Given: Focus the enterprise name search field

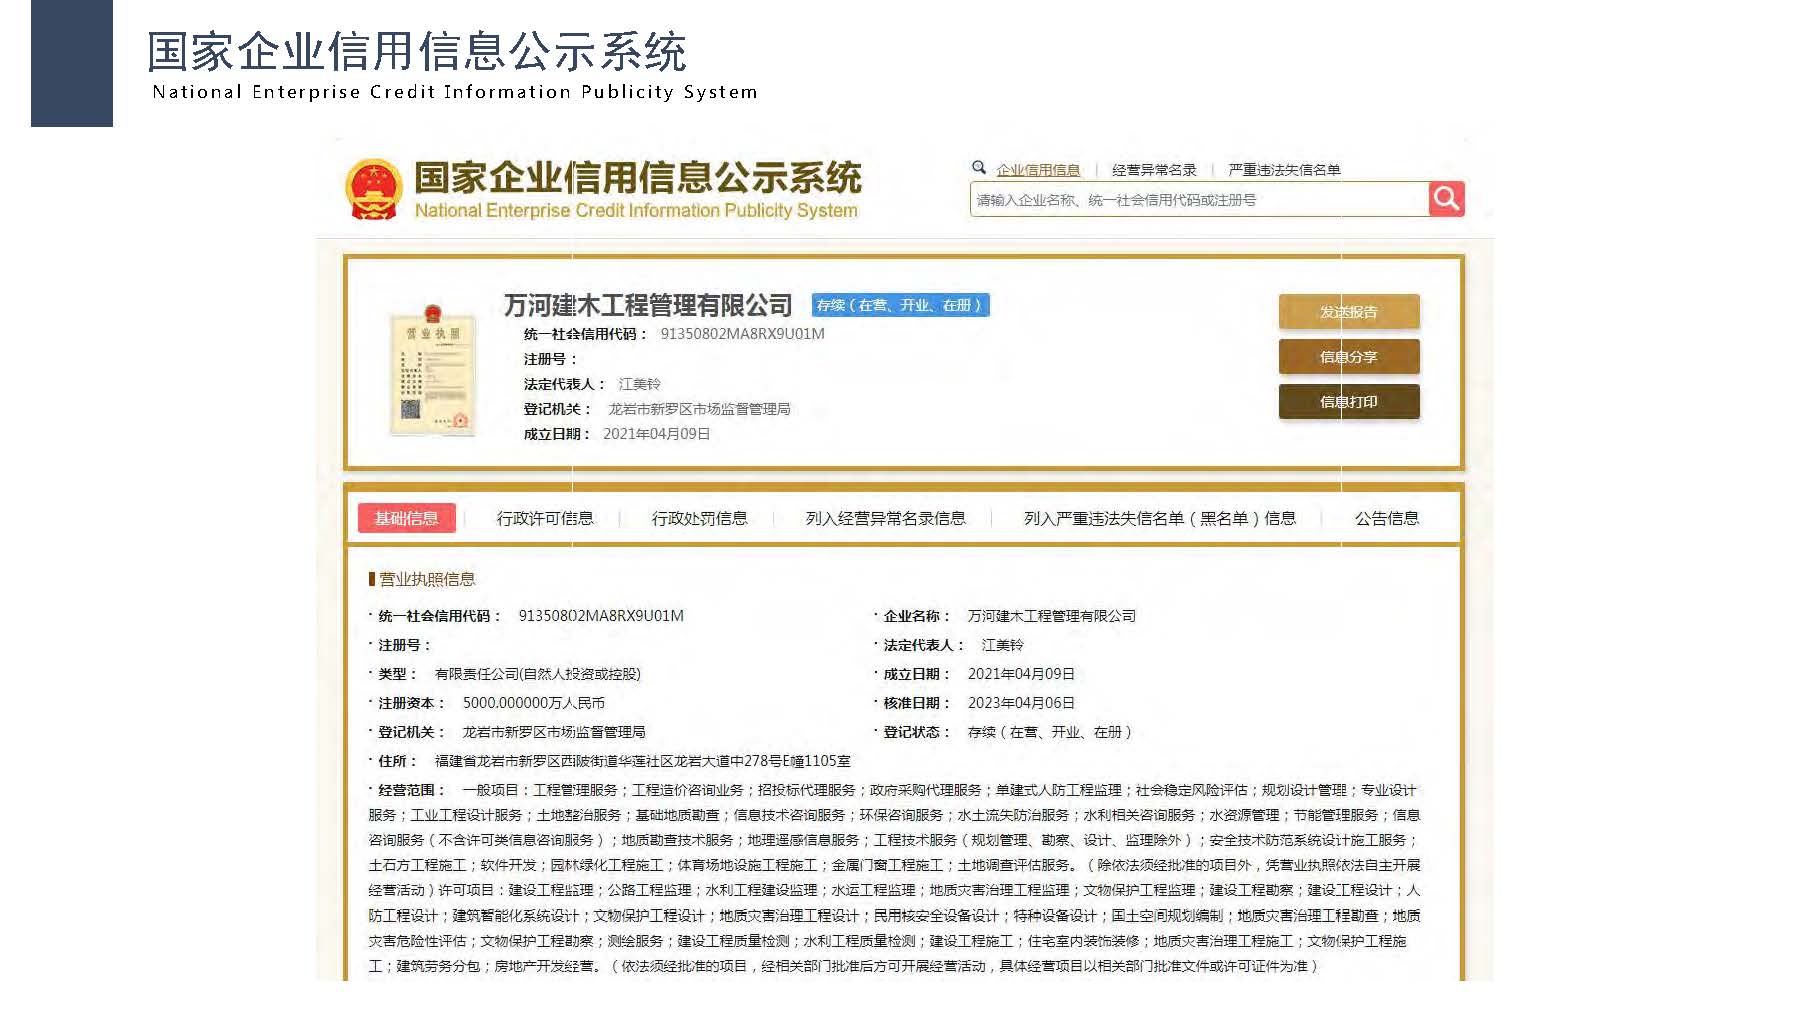Looking at the screenshot, I should coord(1199,200).
